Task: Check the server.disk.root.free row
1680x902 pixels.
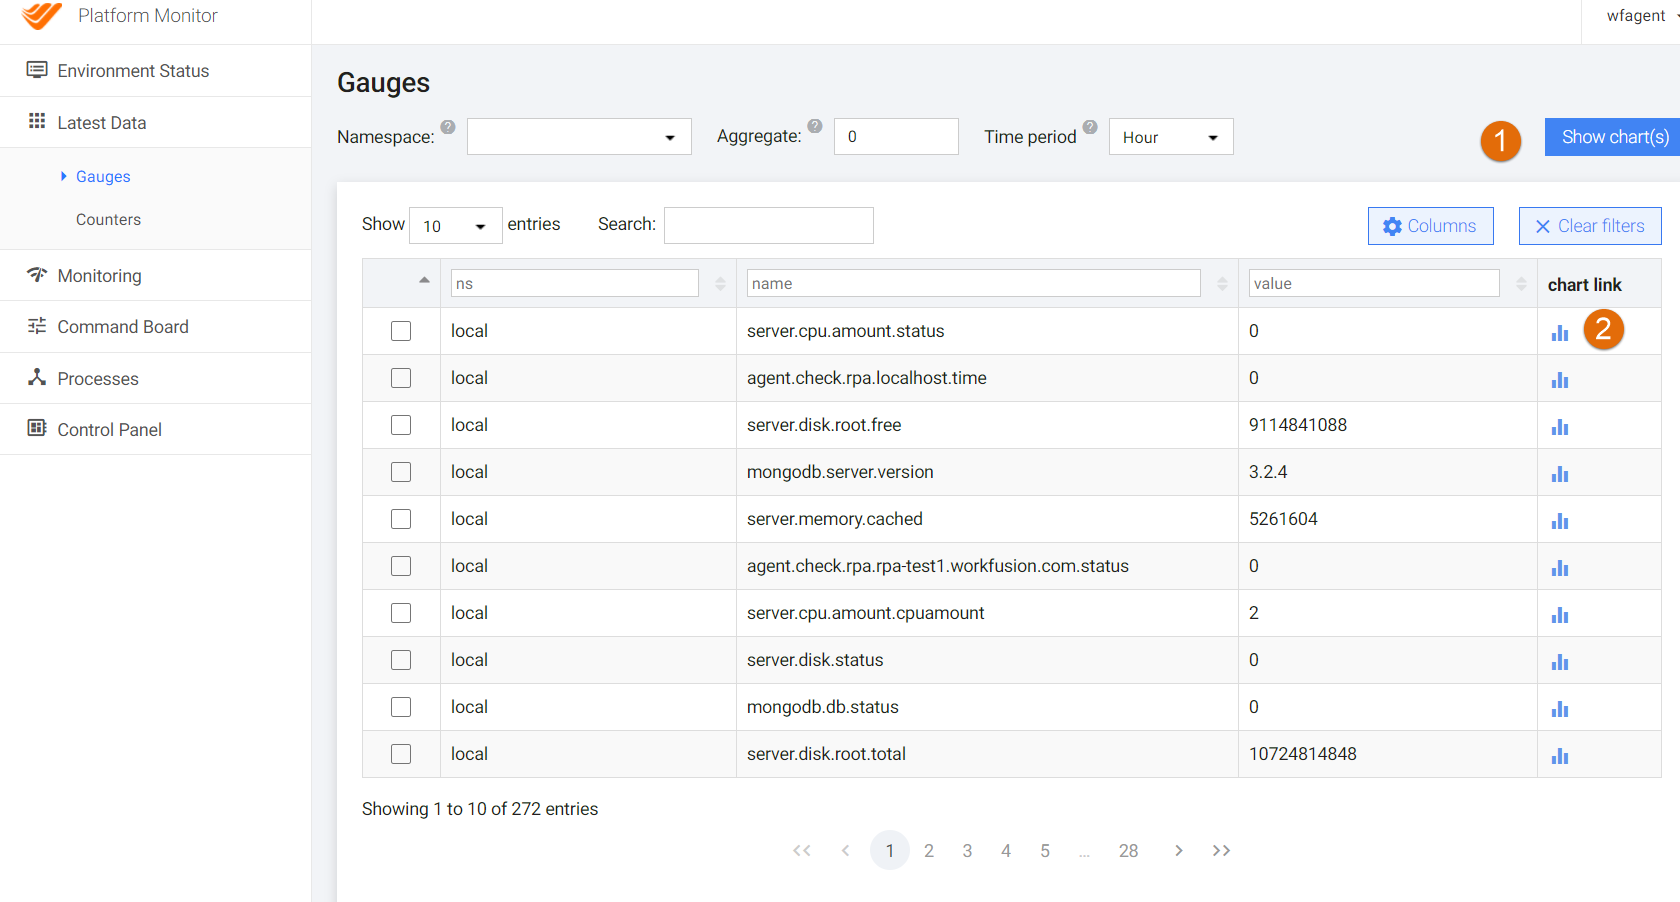Action: [401, 425]
